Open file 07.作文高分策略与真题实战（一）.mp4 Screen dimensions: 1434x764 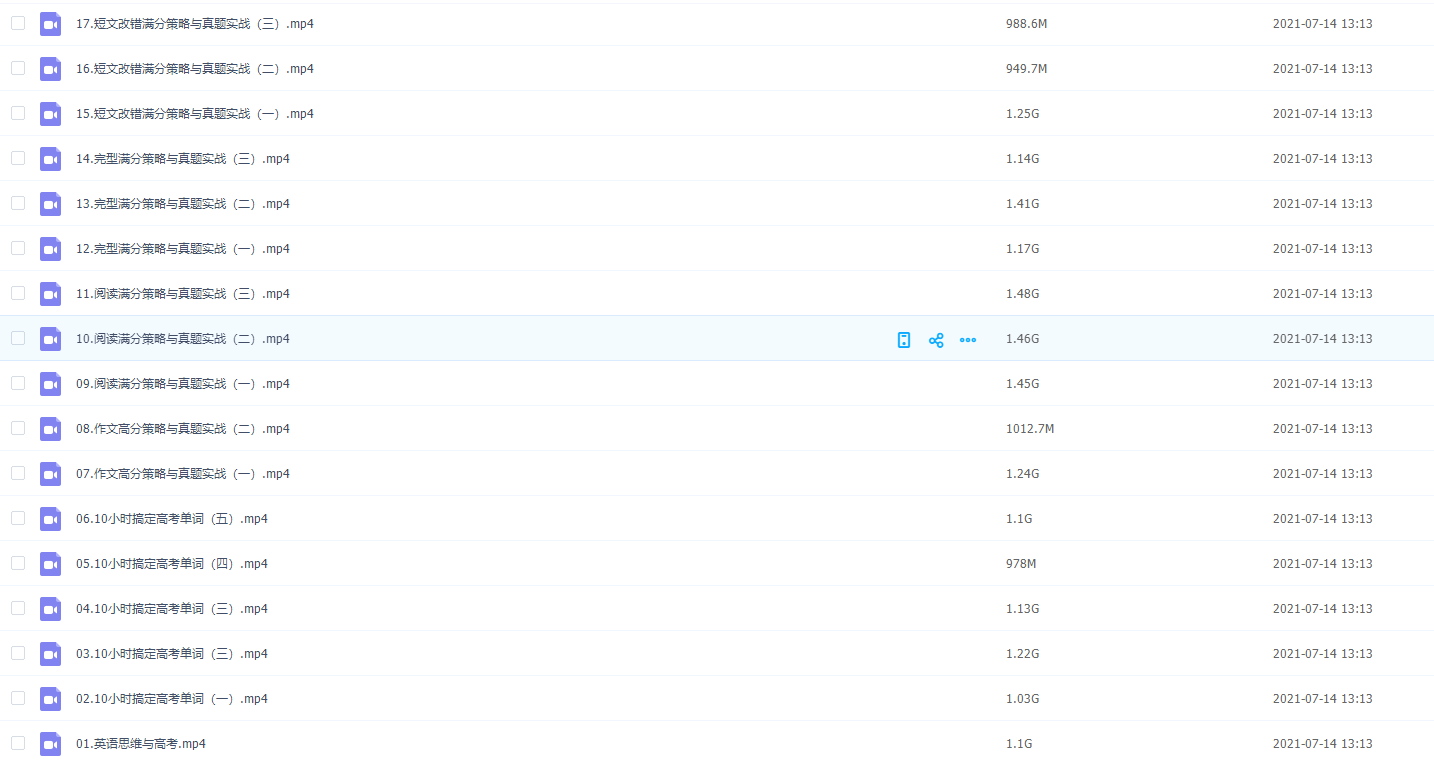click(x=183, y=474)
